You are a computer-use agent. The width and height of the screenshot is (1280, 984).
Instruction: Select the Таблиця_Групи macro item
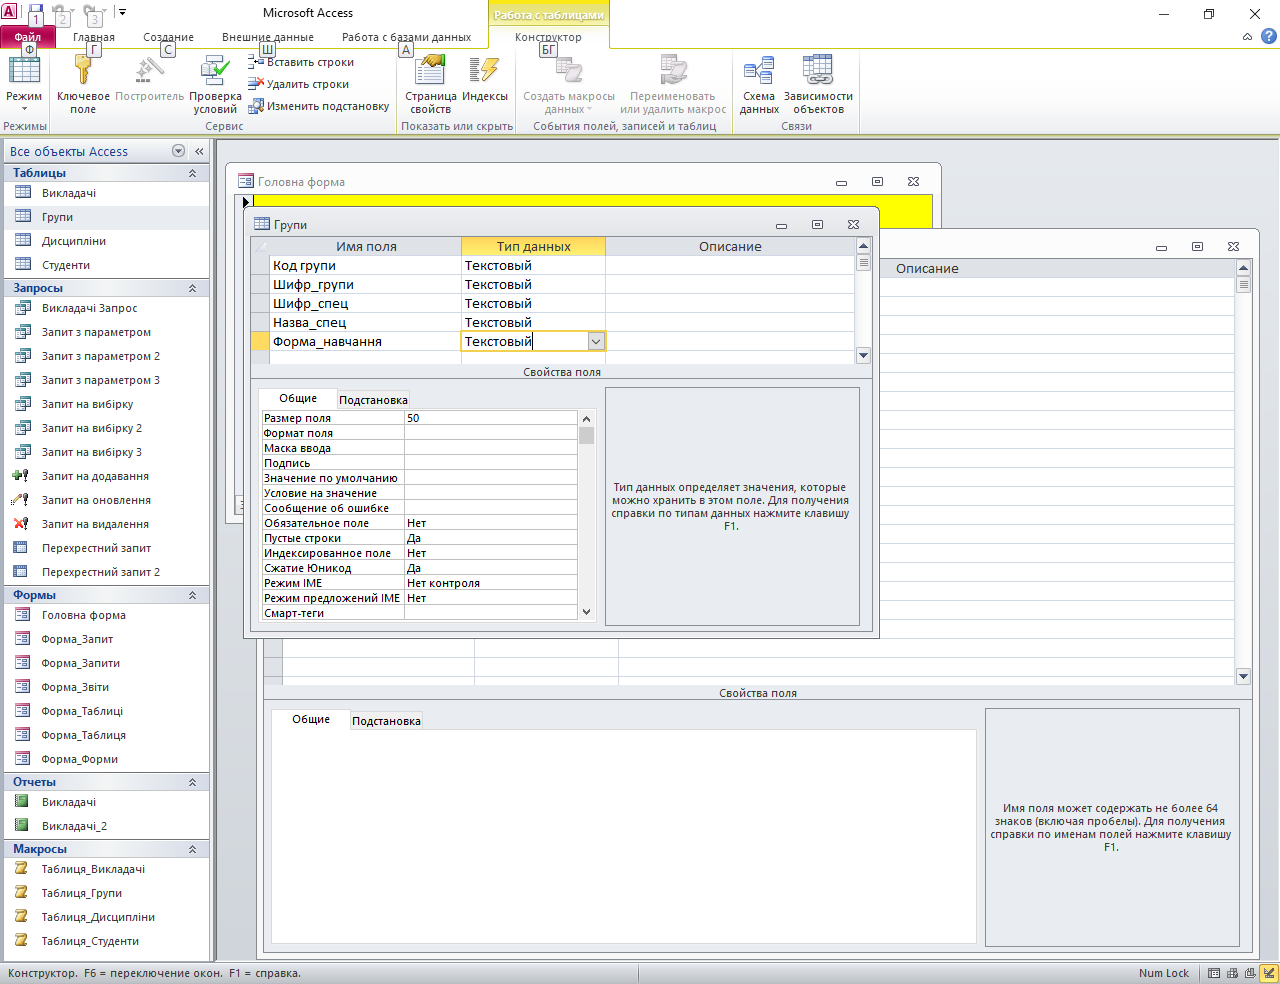tap(105, 893)
